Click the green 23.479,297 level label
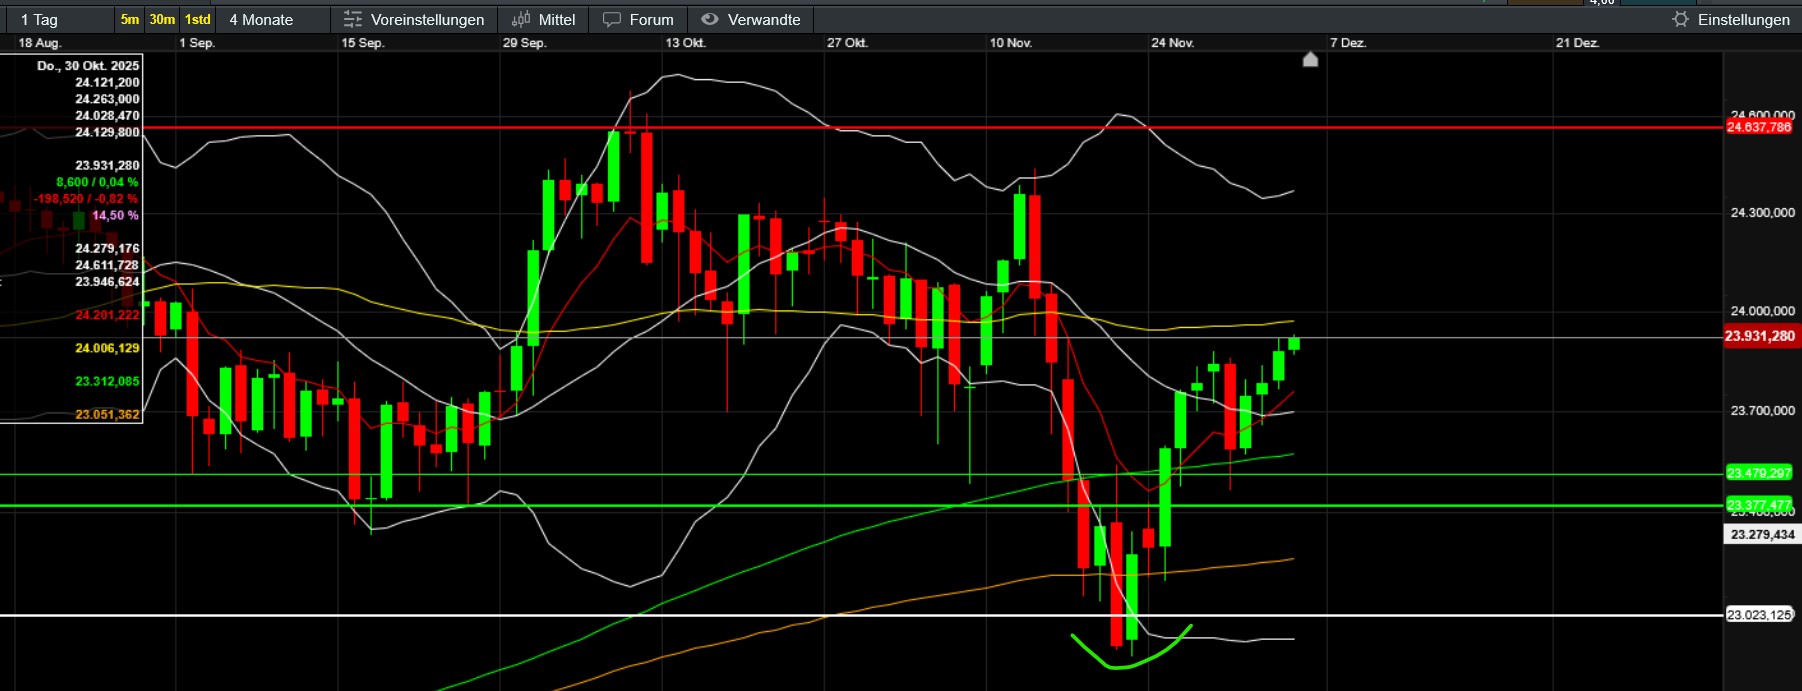 (x=1759, y=473)
